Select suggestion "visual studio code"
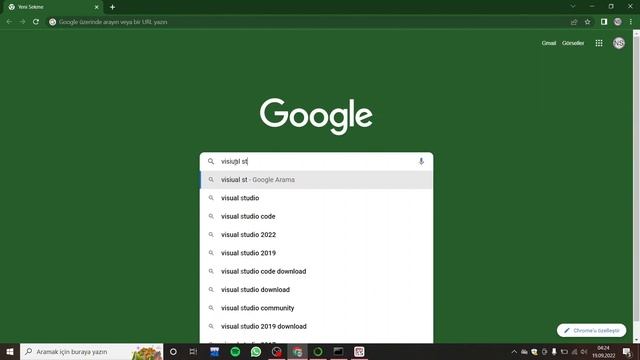The image size is (640, 360). [x=316, y=216]
